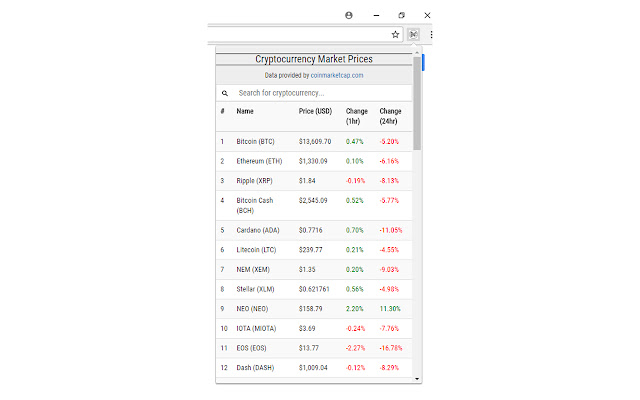Image resolution: width=640 pixels, height=400 pixels.
Task: Click Stellar 1hr change 0.56%
Action: click(x=354, y=289)
